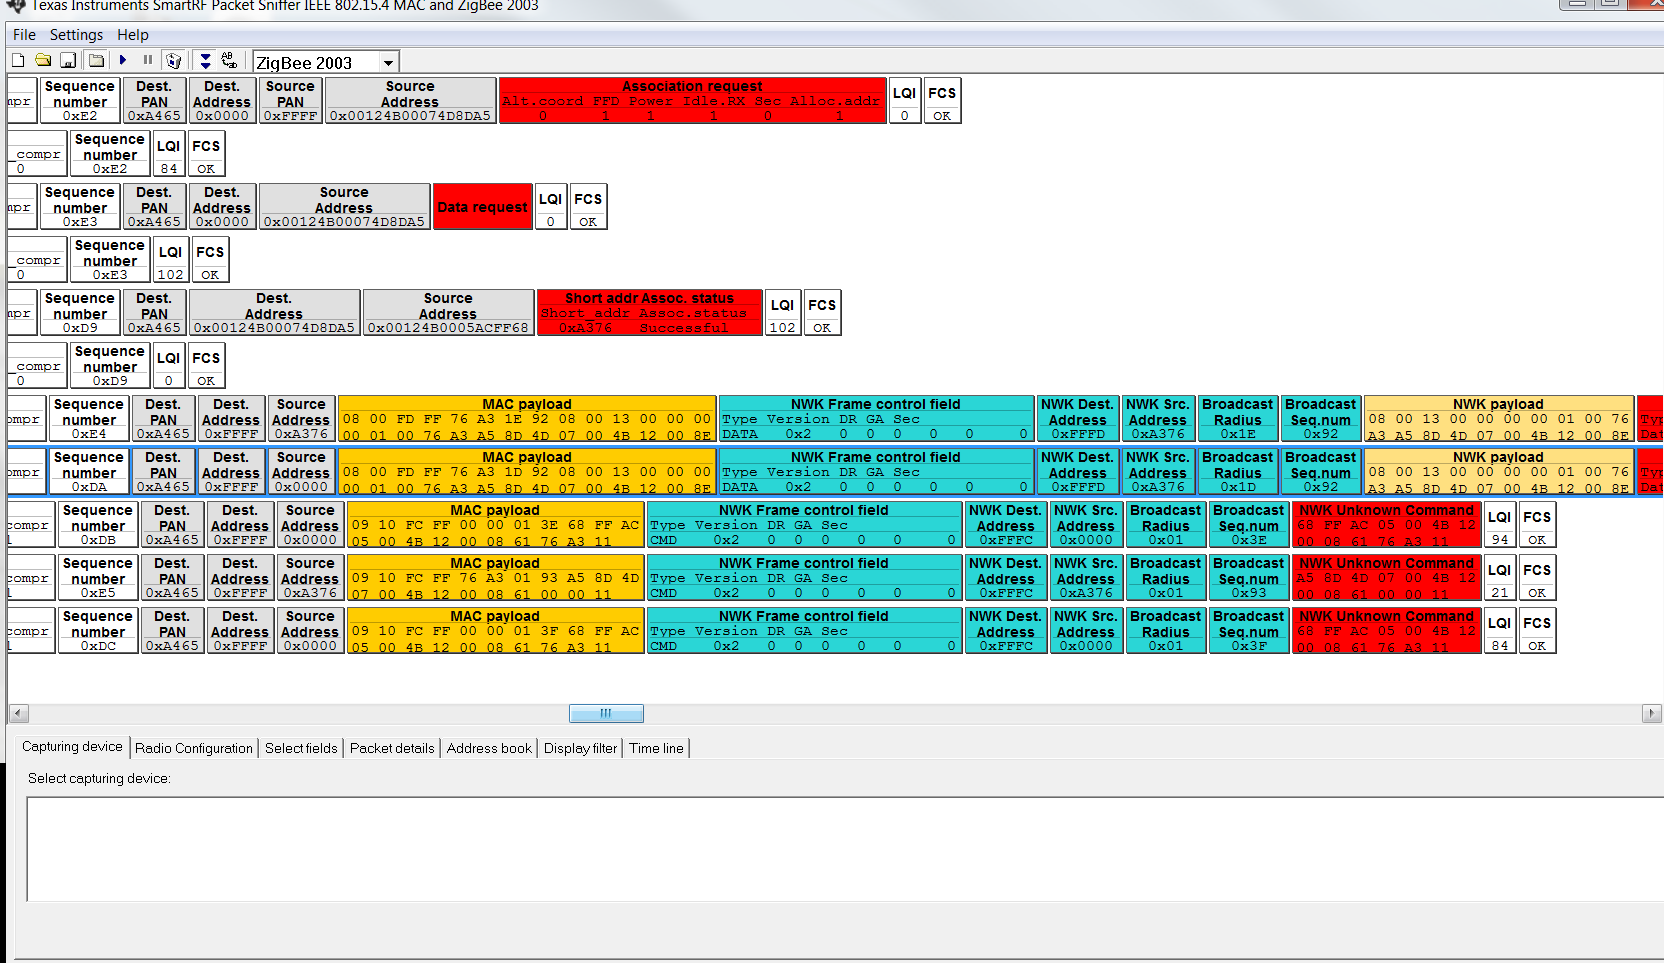Select the red Data request field
This screenshot has height=963, width=1664.
[482, 207]
